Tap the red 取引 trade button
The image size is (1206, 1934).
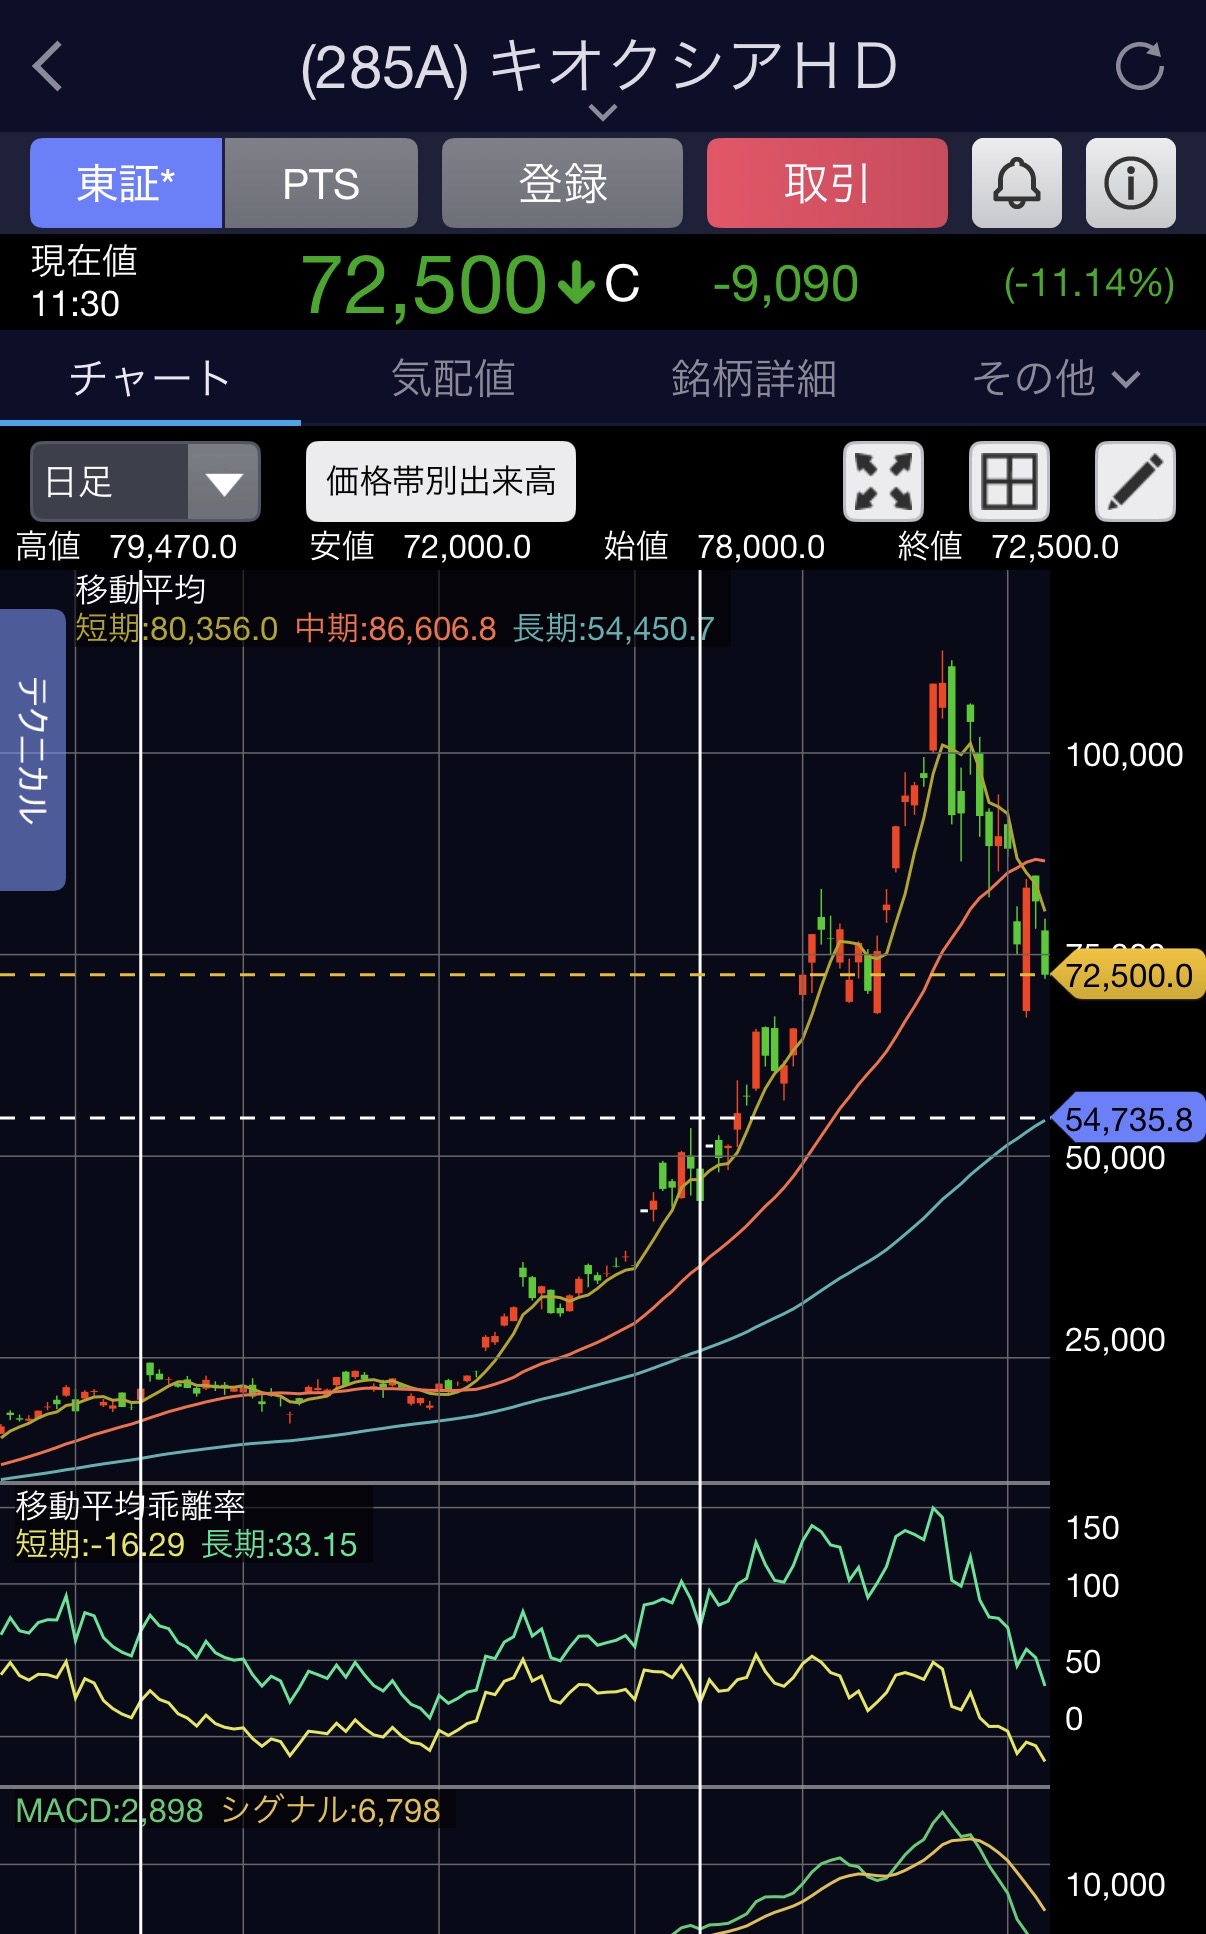click(x=827, y=183)
